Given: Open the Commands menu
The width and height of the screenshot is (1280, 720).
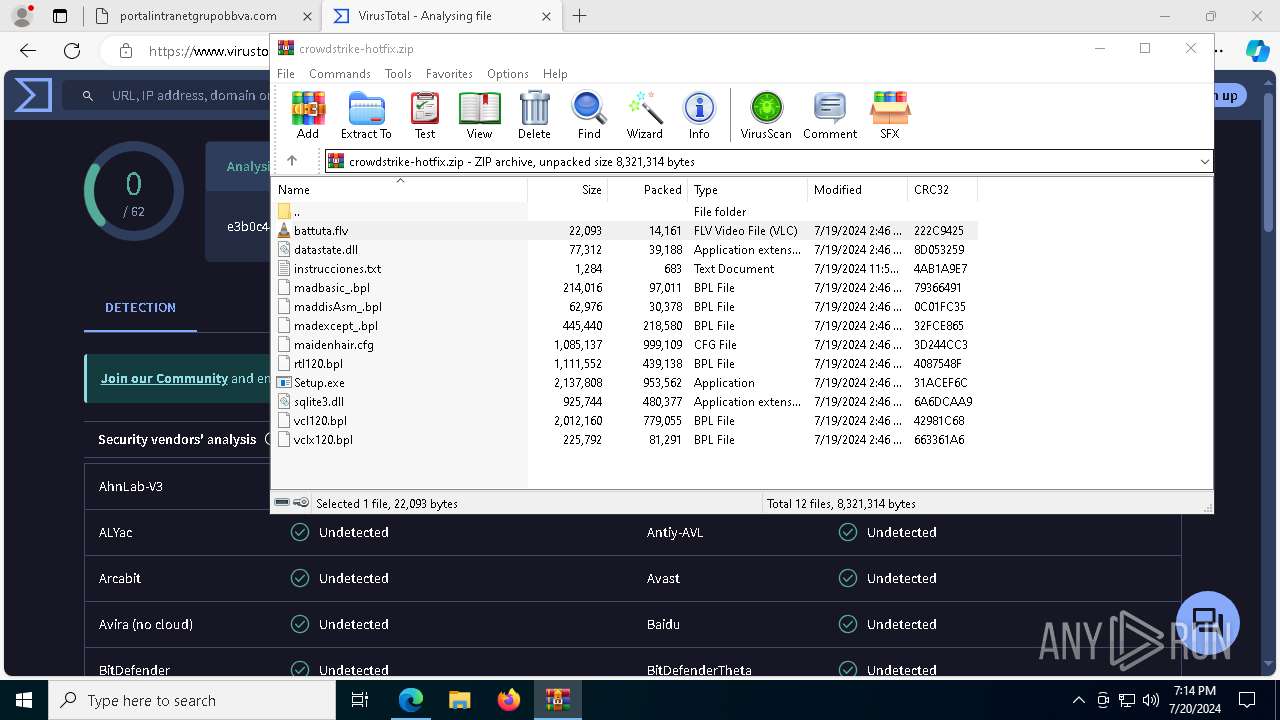Looking at the screenshot, I should pos(340,74).
